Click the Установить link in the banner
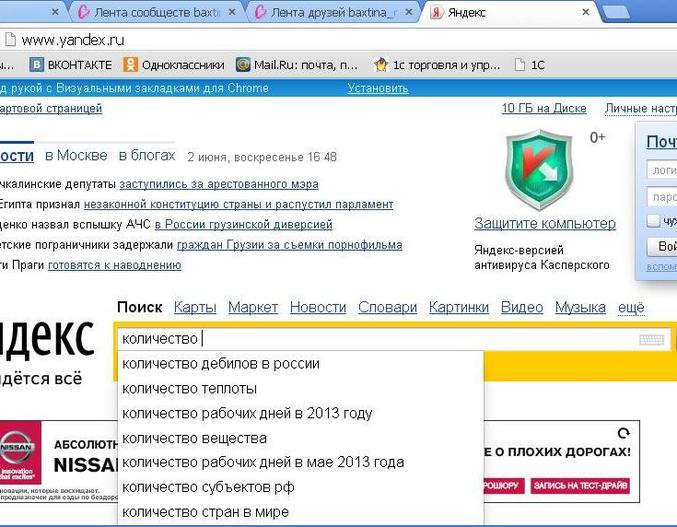The height and width of the screenshot is (527, 677). tap(377, 88)
